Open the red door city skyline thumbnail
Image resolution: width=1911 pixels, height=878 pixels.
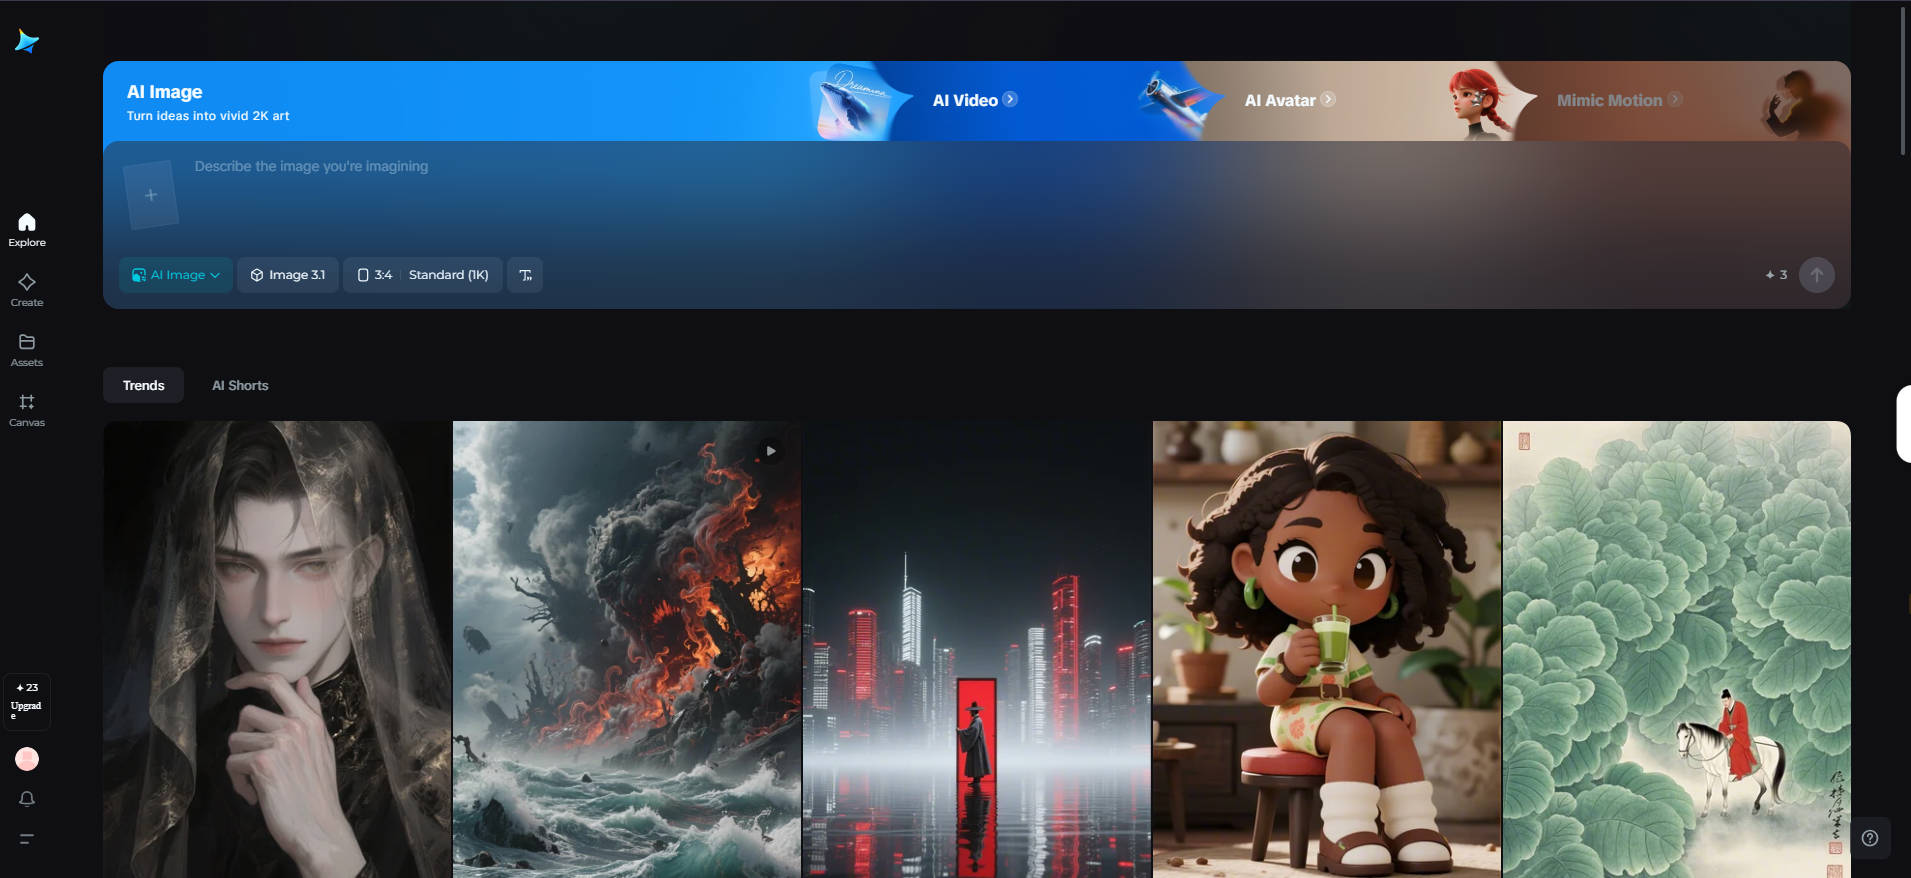click(977, 649)
